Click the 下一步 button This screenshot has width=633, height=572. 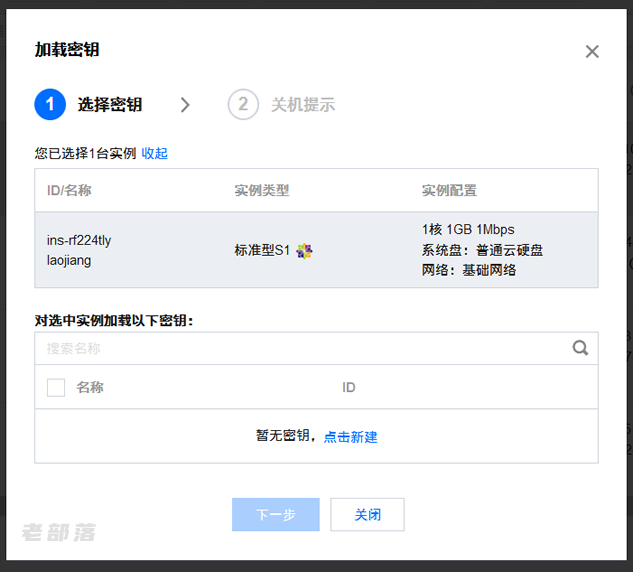click(x=276, y=515)
